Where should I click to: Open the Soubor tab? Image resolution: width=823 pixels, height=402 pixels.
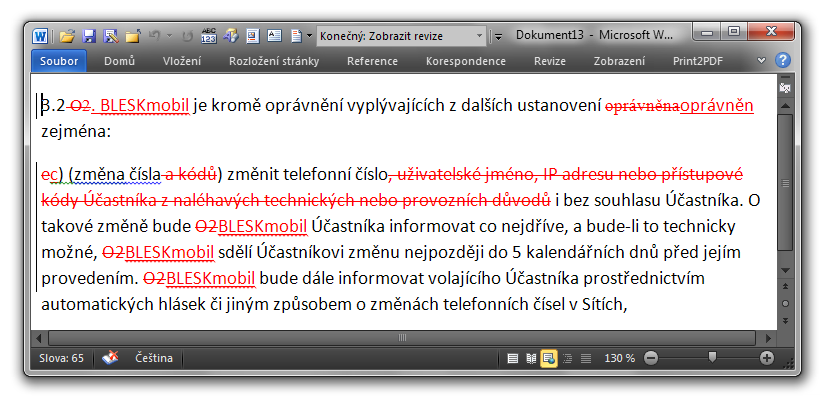(59, 61)
